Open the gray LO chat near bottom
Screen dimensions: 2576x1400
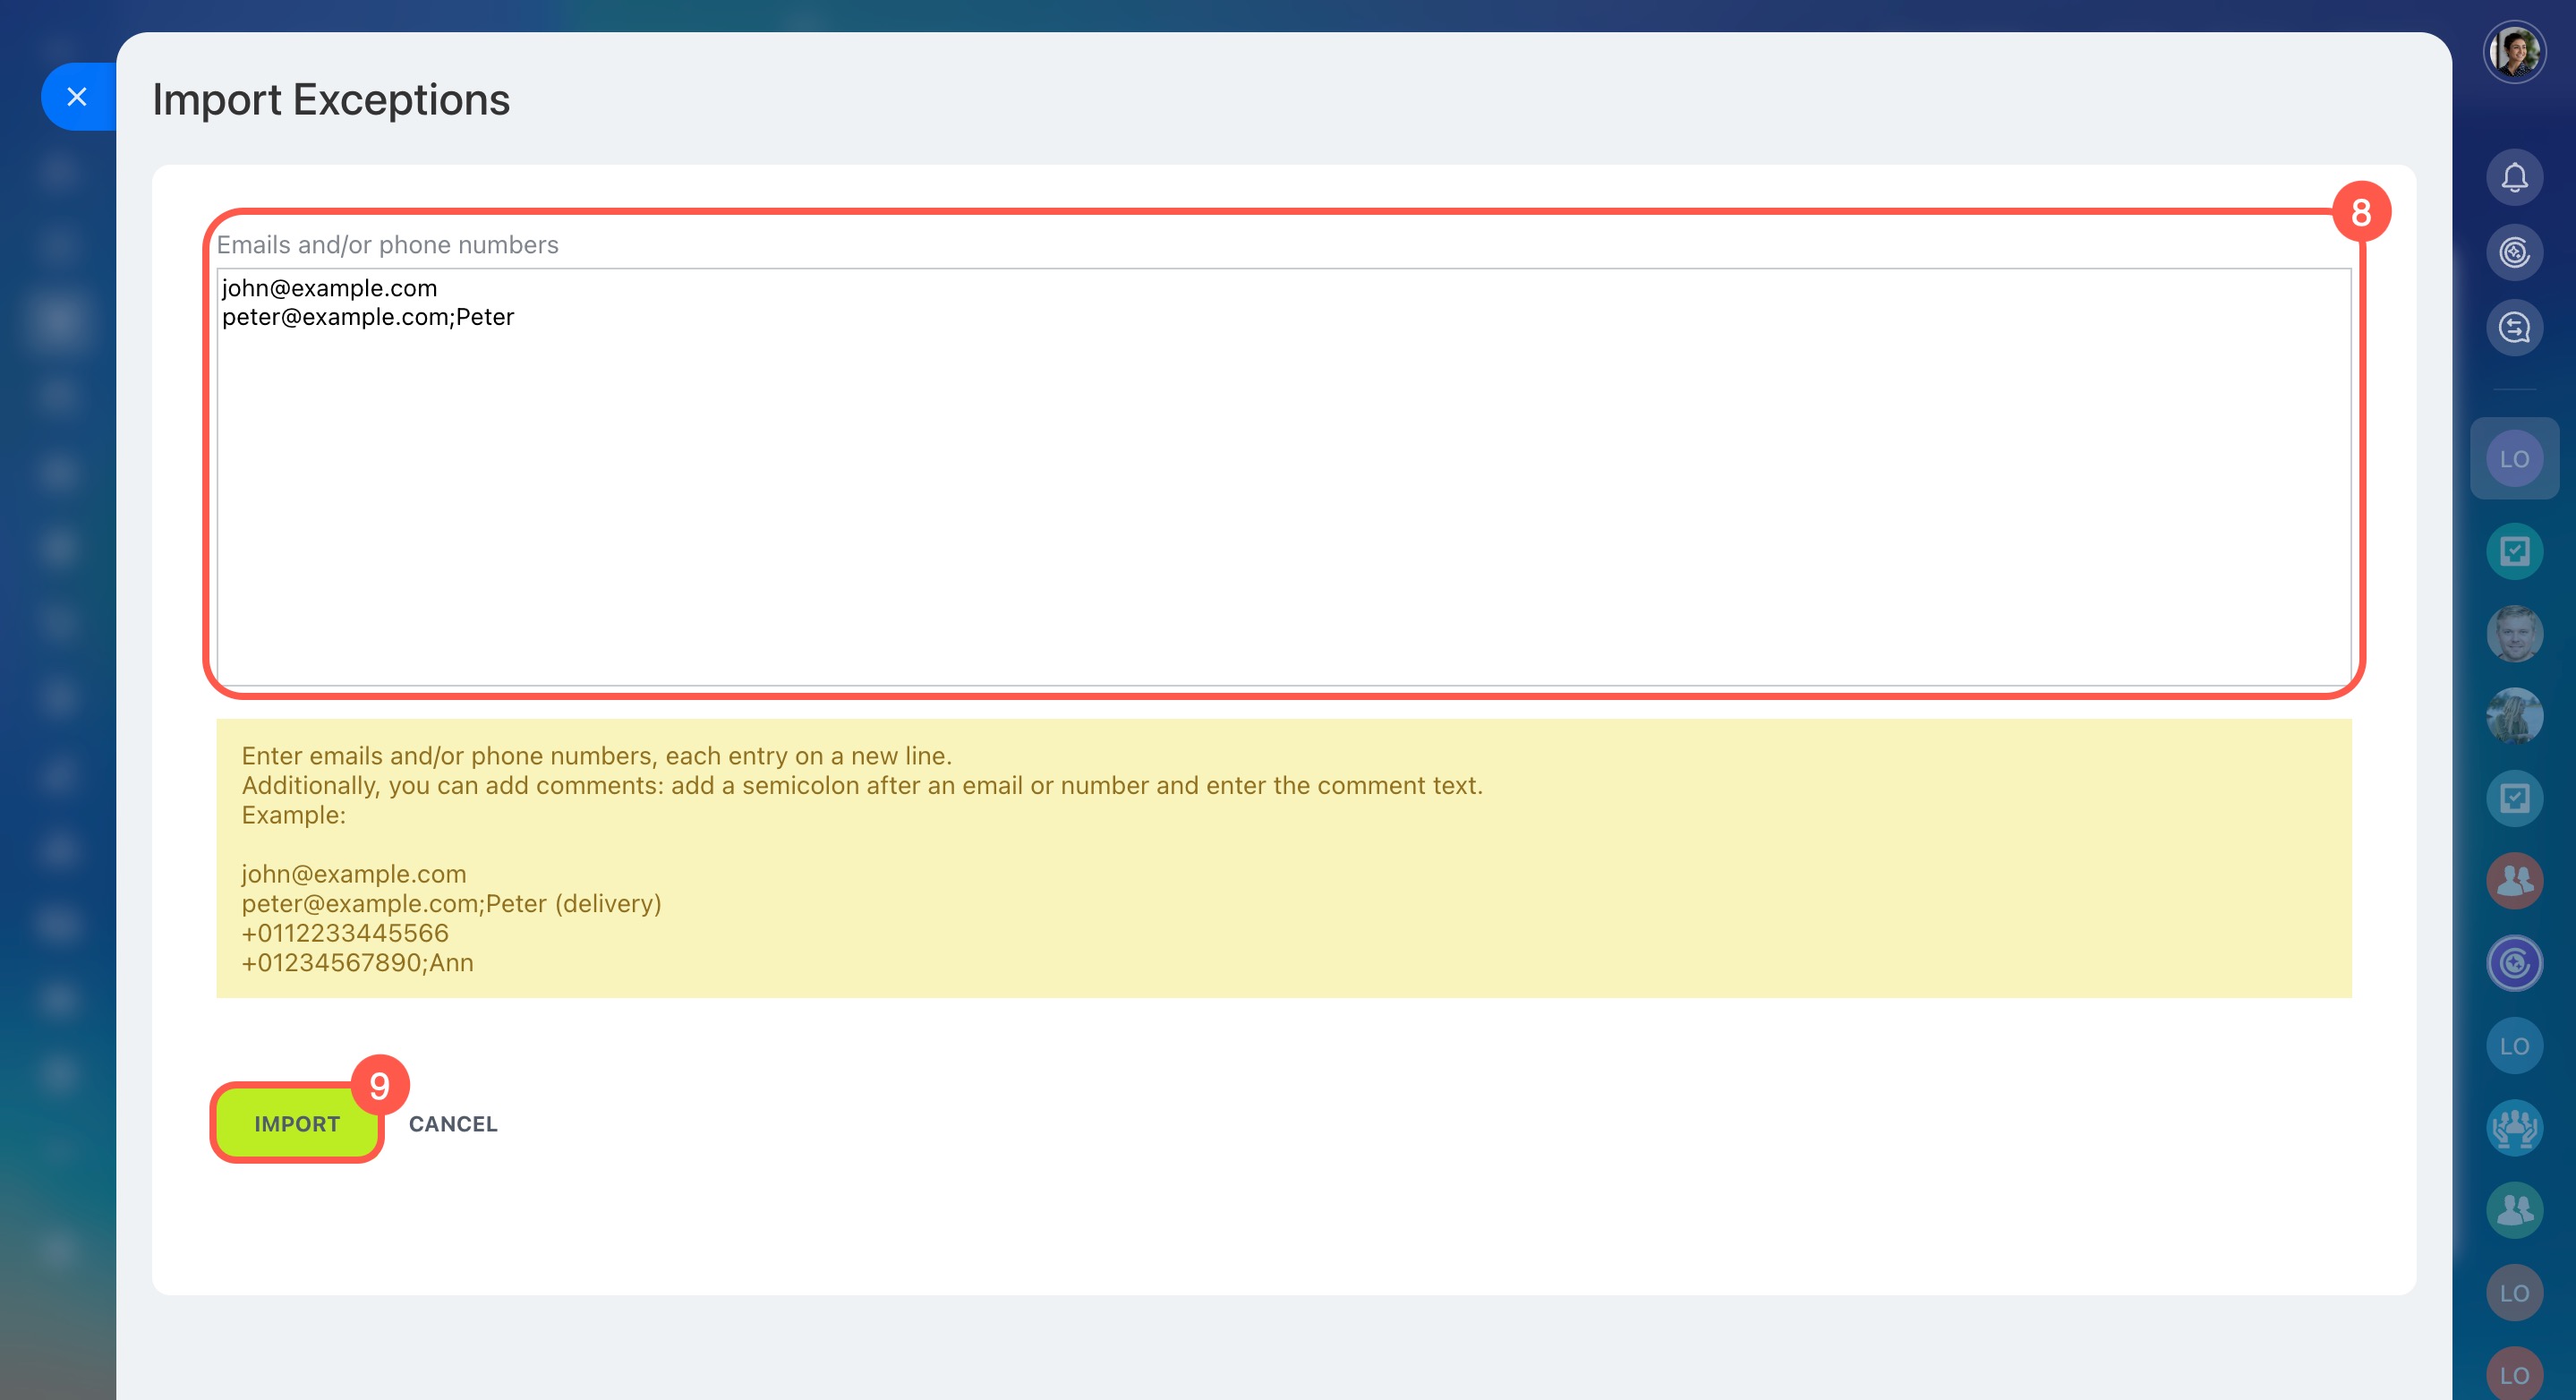(2514, 1293)
